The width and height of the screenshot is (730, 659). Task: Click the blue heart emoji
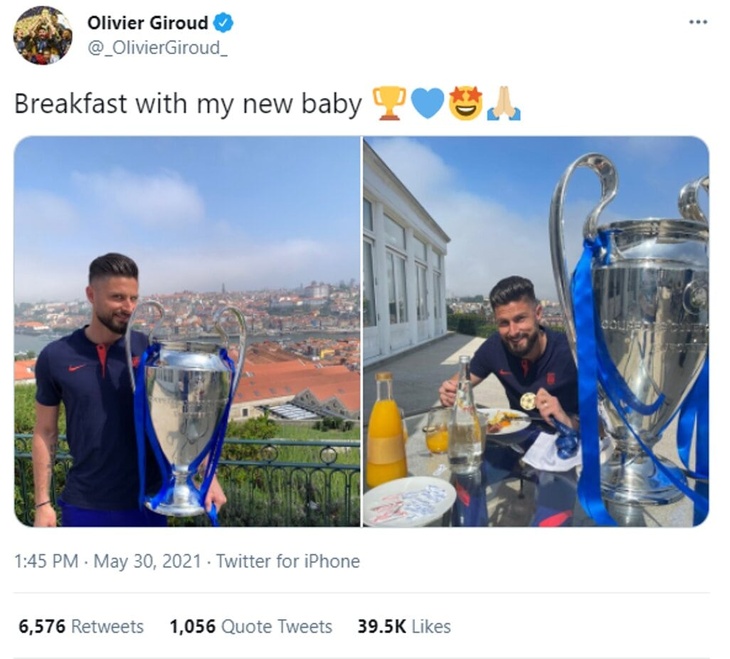(428, 103)
